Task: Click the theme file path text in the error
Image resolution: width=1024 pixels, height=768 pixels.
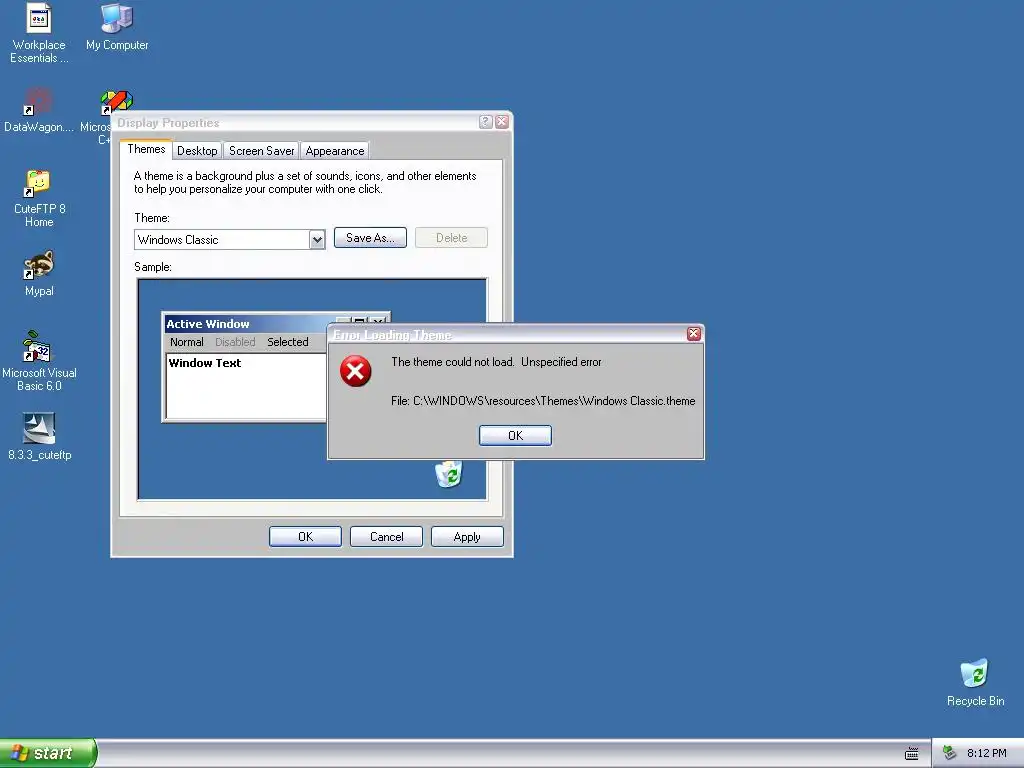Action: [x=543, y=401]
